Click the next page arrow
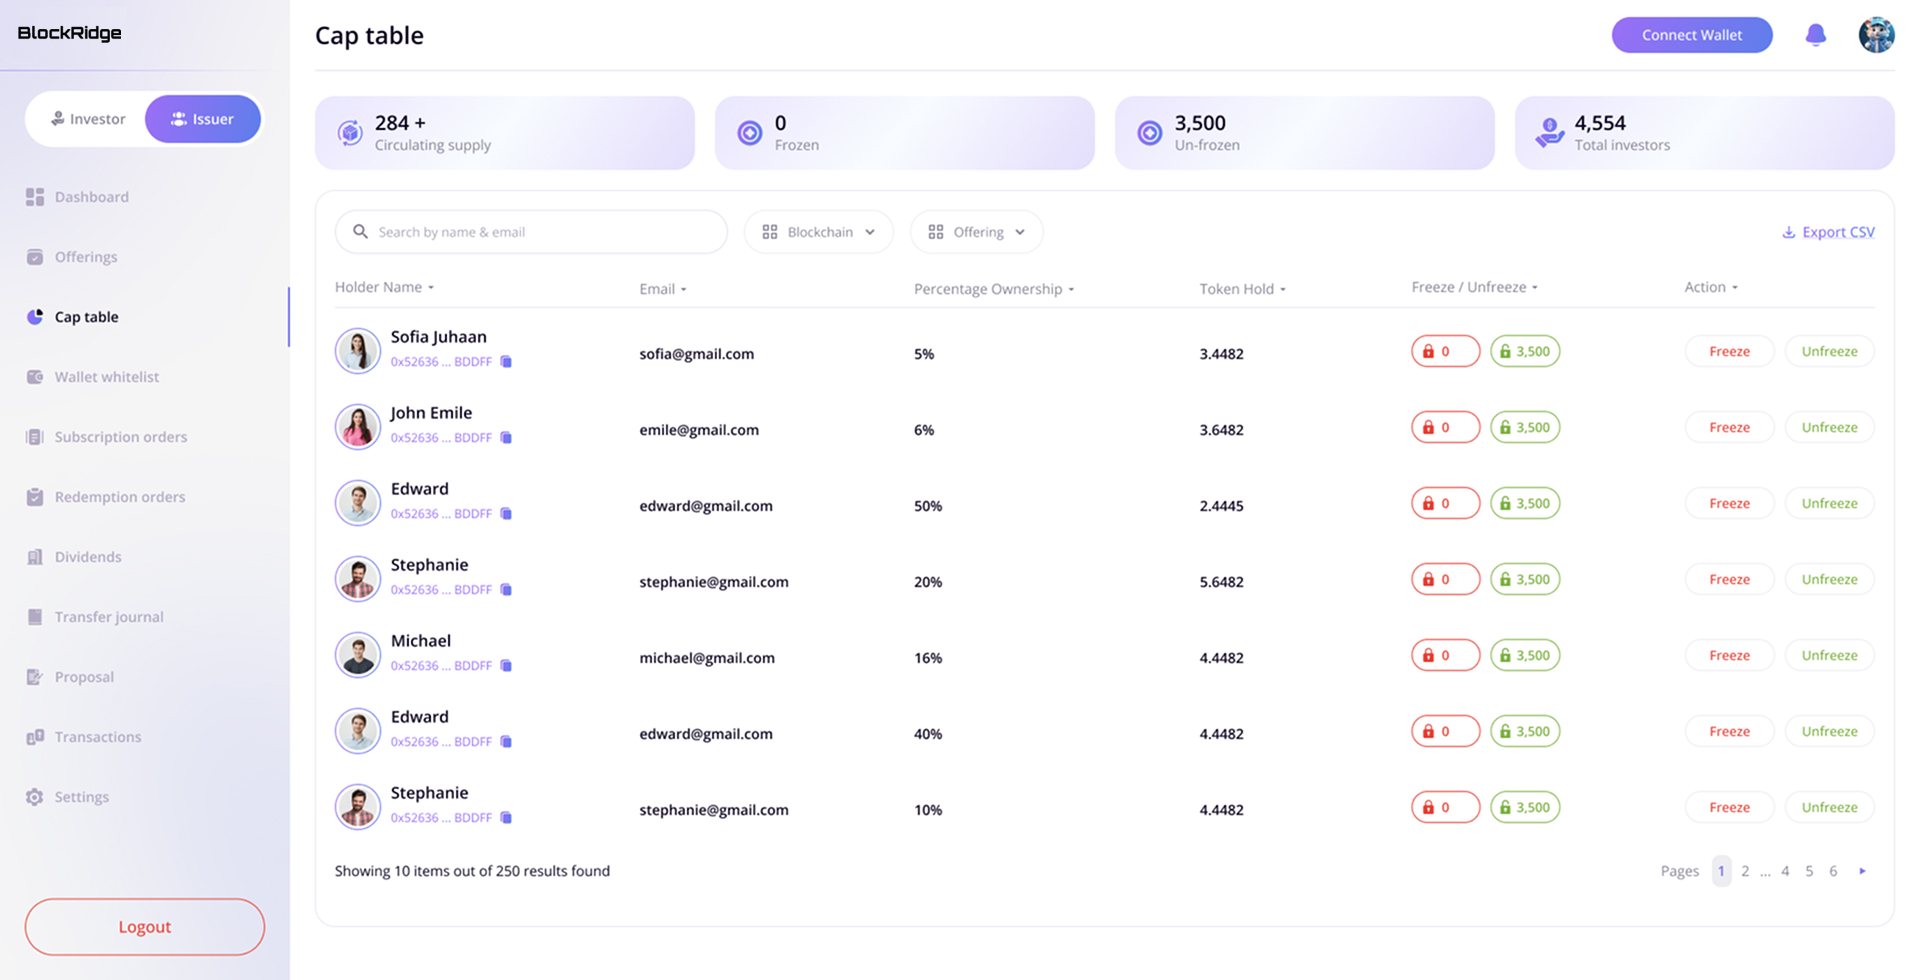 [1862, 871]
